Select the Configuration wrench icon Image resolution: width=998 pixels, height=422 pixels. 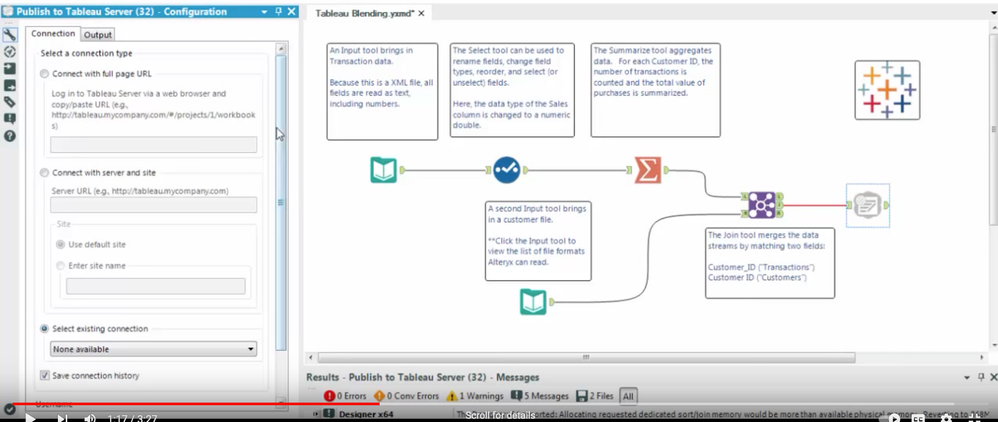pos(9,34)
